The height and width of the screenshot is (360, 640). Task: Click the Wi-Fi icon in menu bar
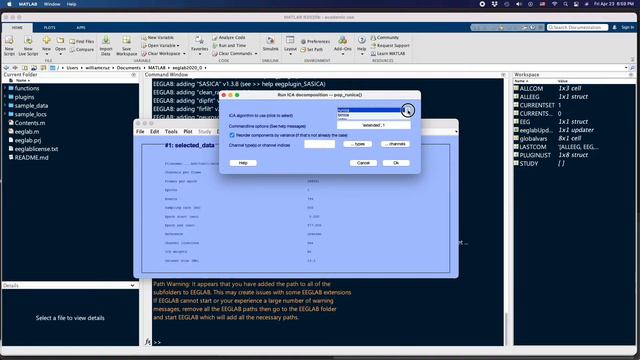554,4
